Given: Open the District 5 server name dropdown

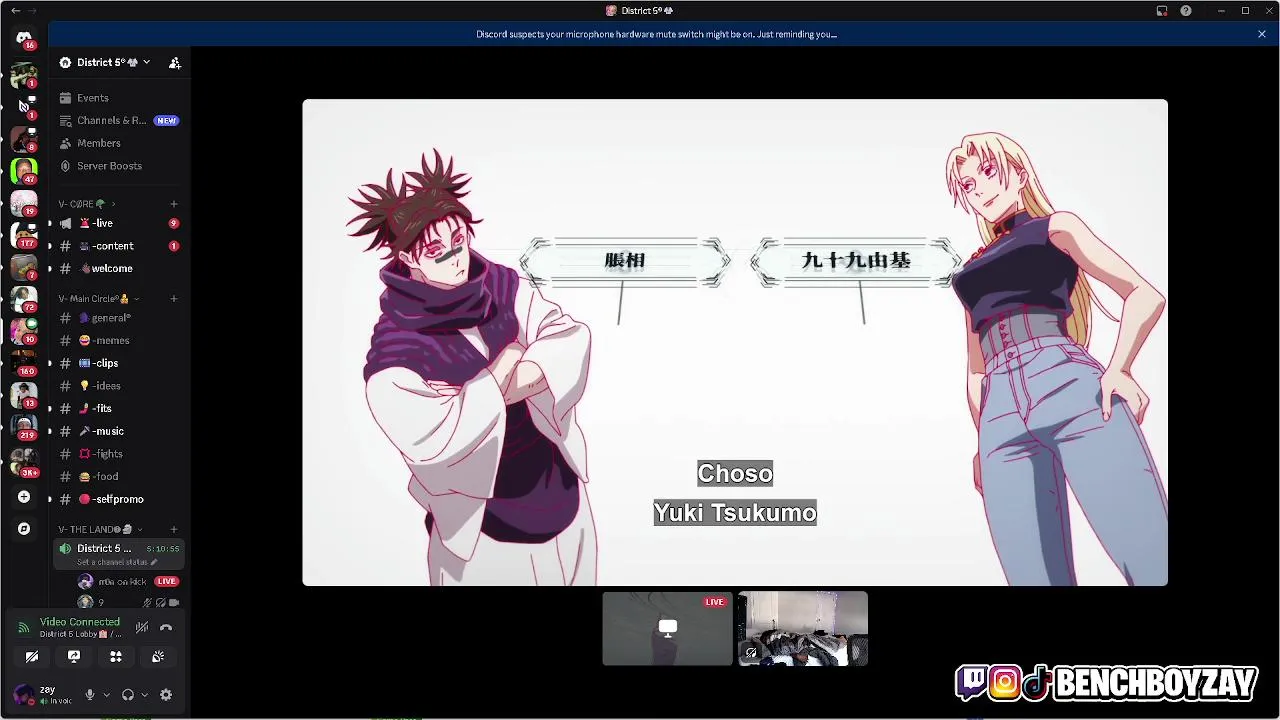Looking at the screenshot, I should [x=105, y=62].
